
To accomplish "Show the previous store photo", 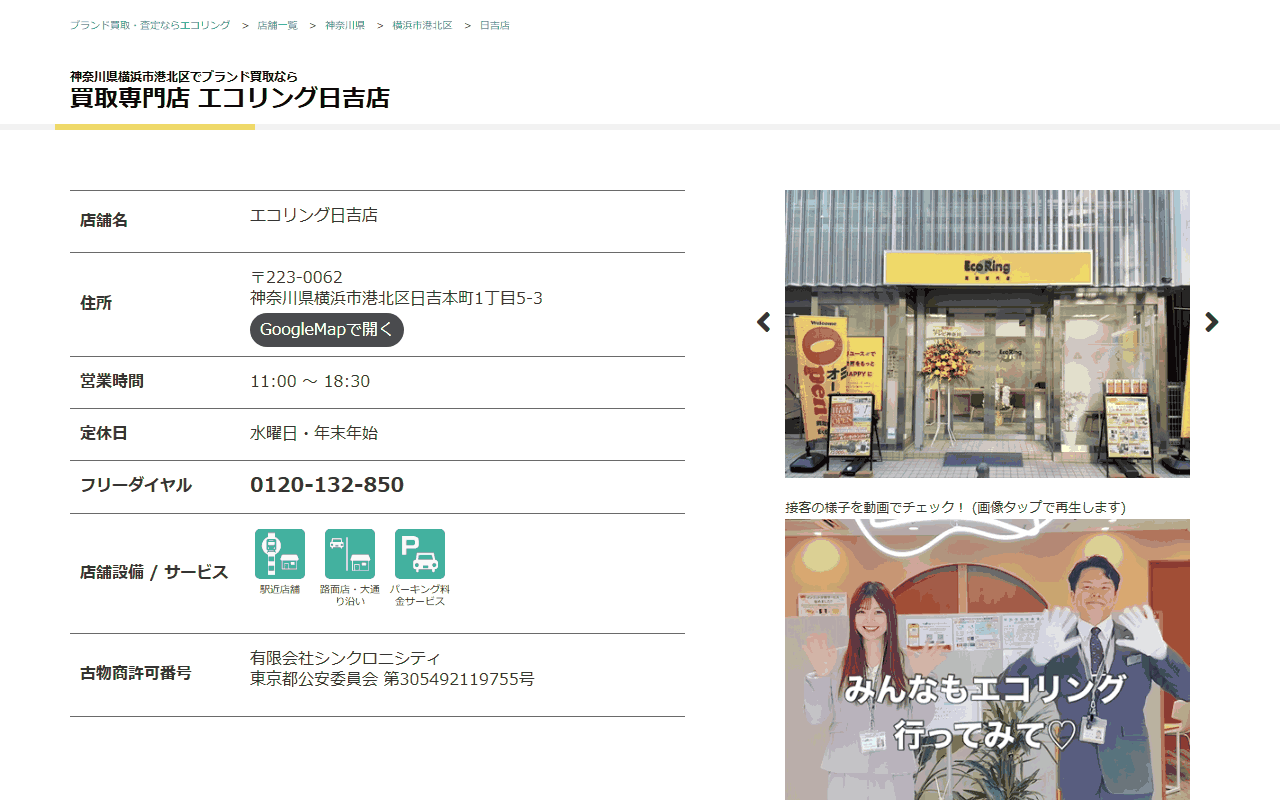I will click(764, 322).
